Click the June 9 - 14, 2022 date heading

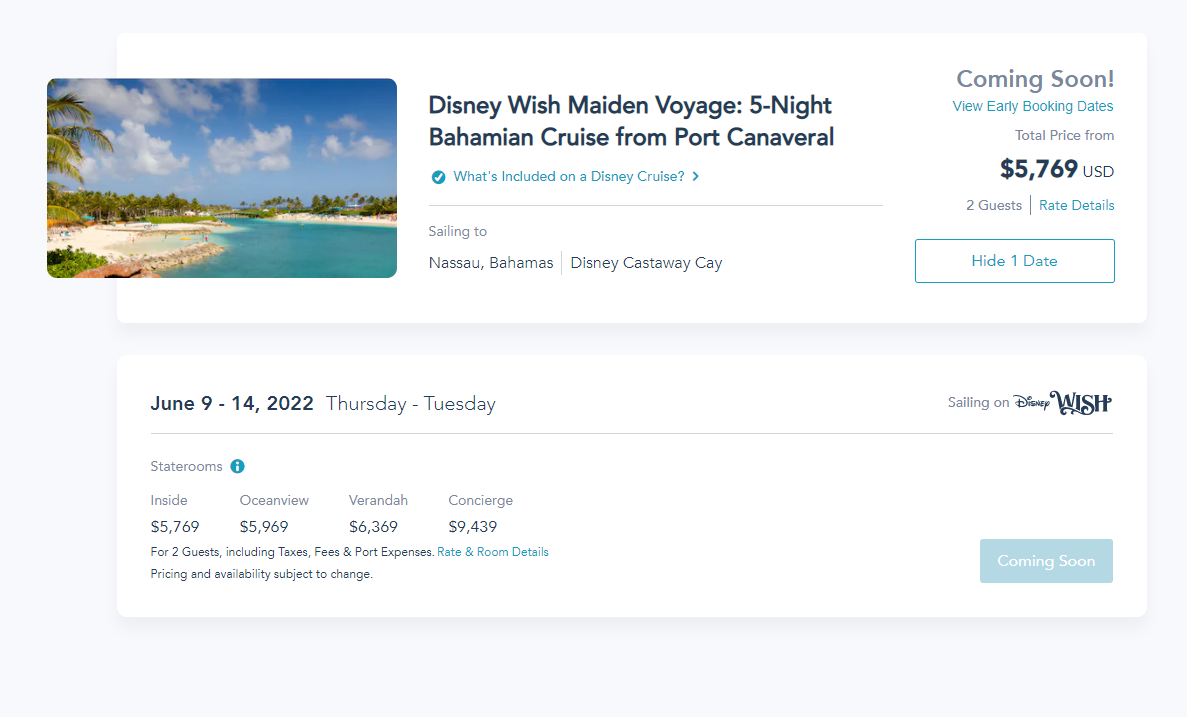[232, 404]
